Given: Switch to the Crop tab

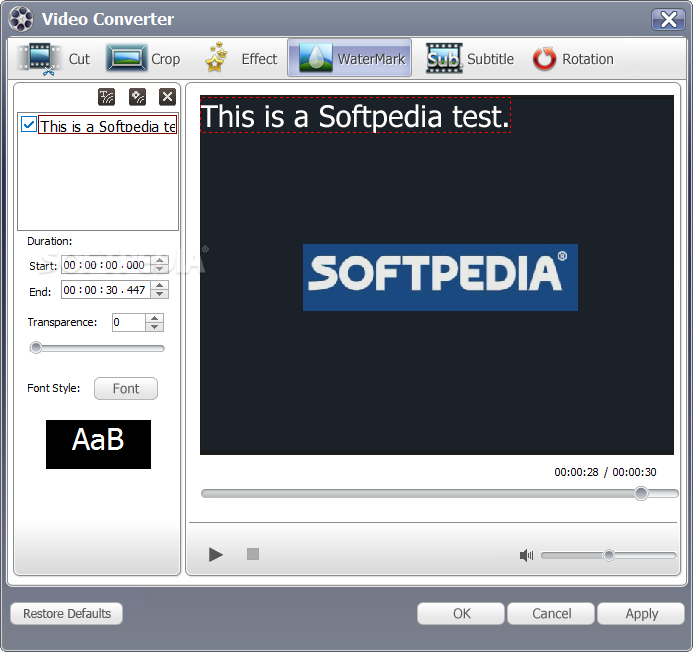Looking at the screenshot, I should (x=143, y=59).
